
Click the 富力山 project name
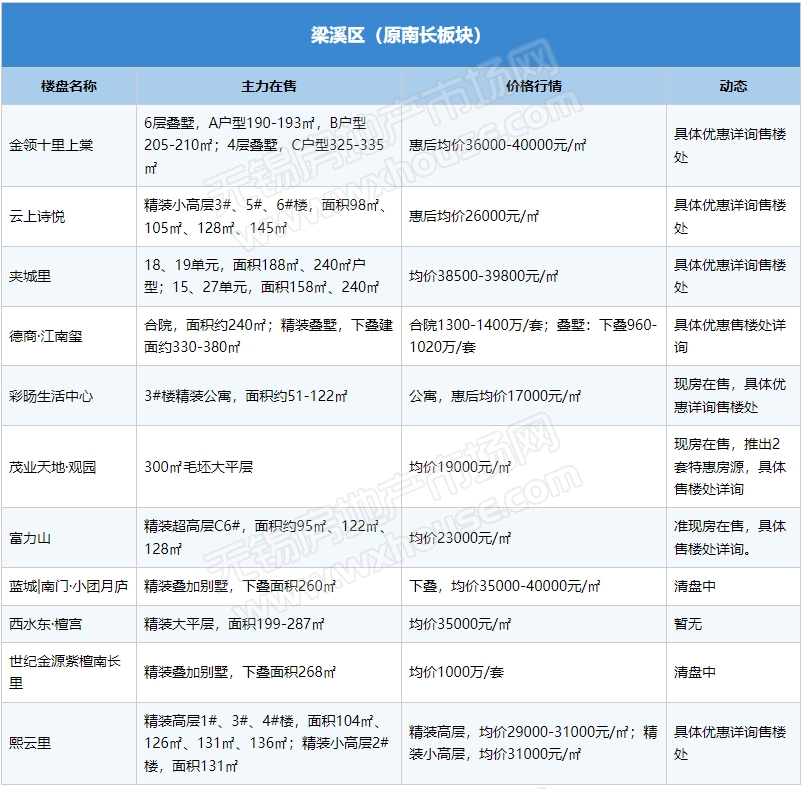pyautogui.click(x=30, y=538)
